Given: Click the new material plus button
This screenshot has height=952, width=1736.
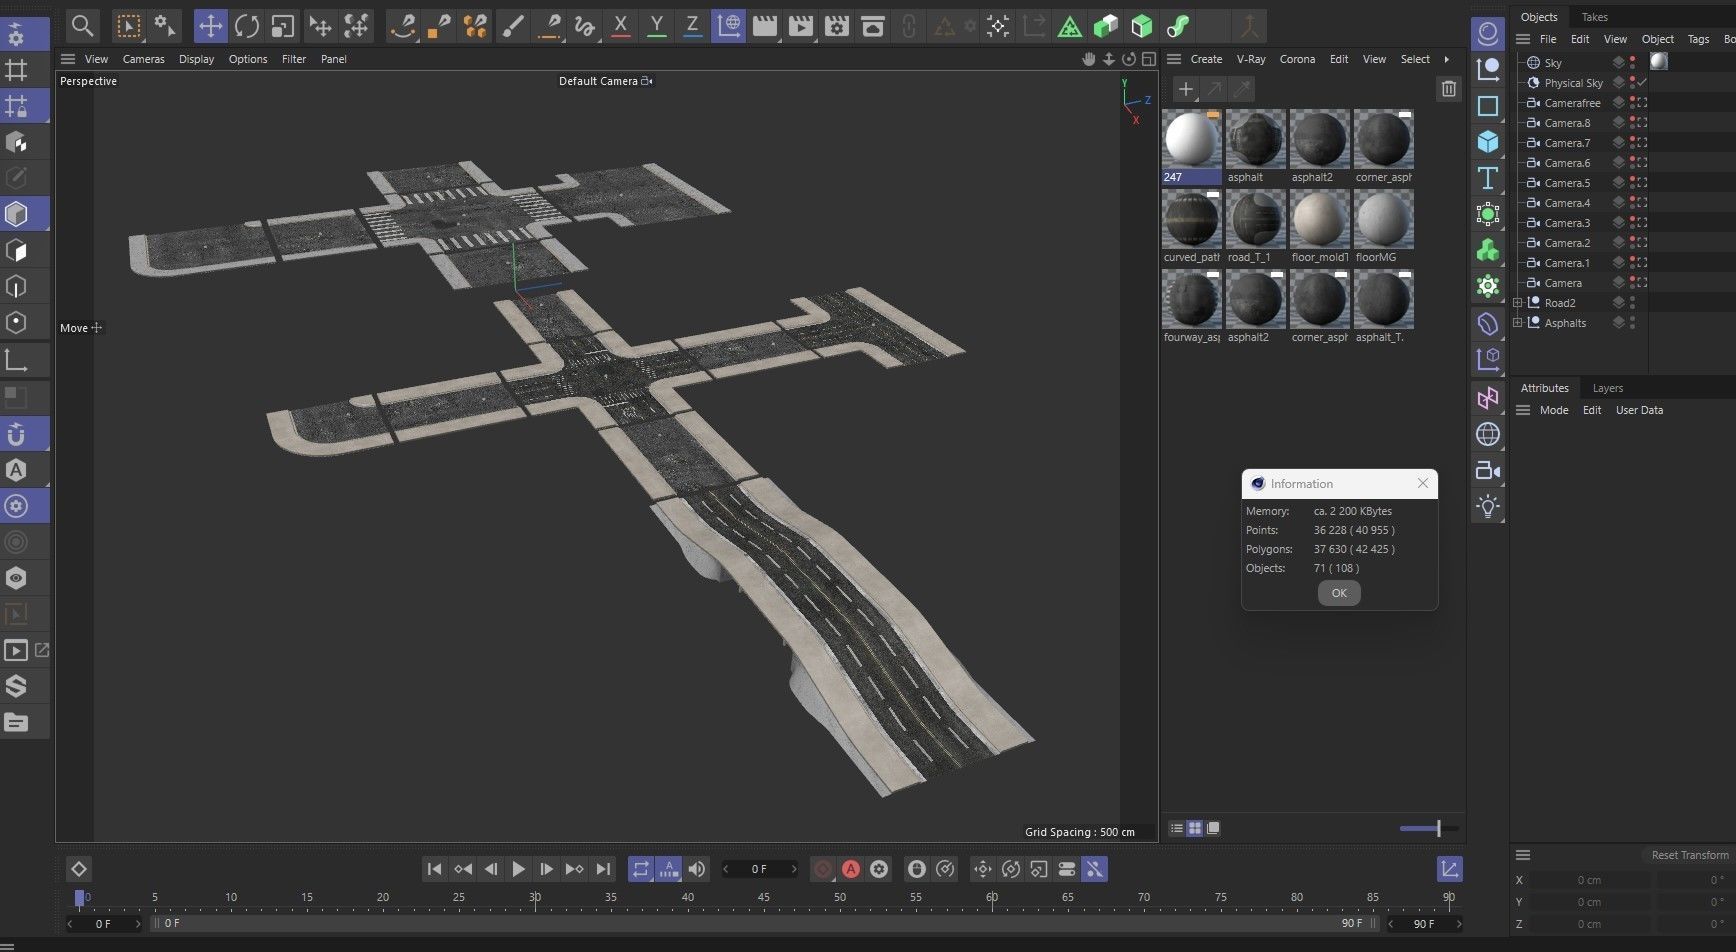Looking at the screenshot, I should 1185,89.
